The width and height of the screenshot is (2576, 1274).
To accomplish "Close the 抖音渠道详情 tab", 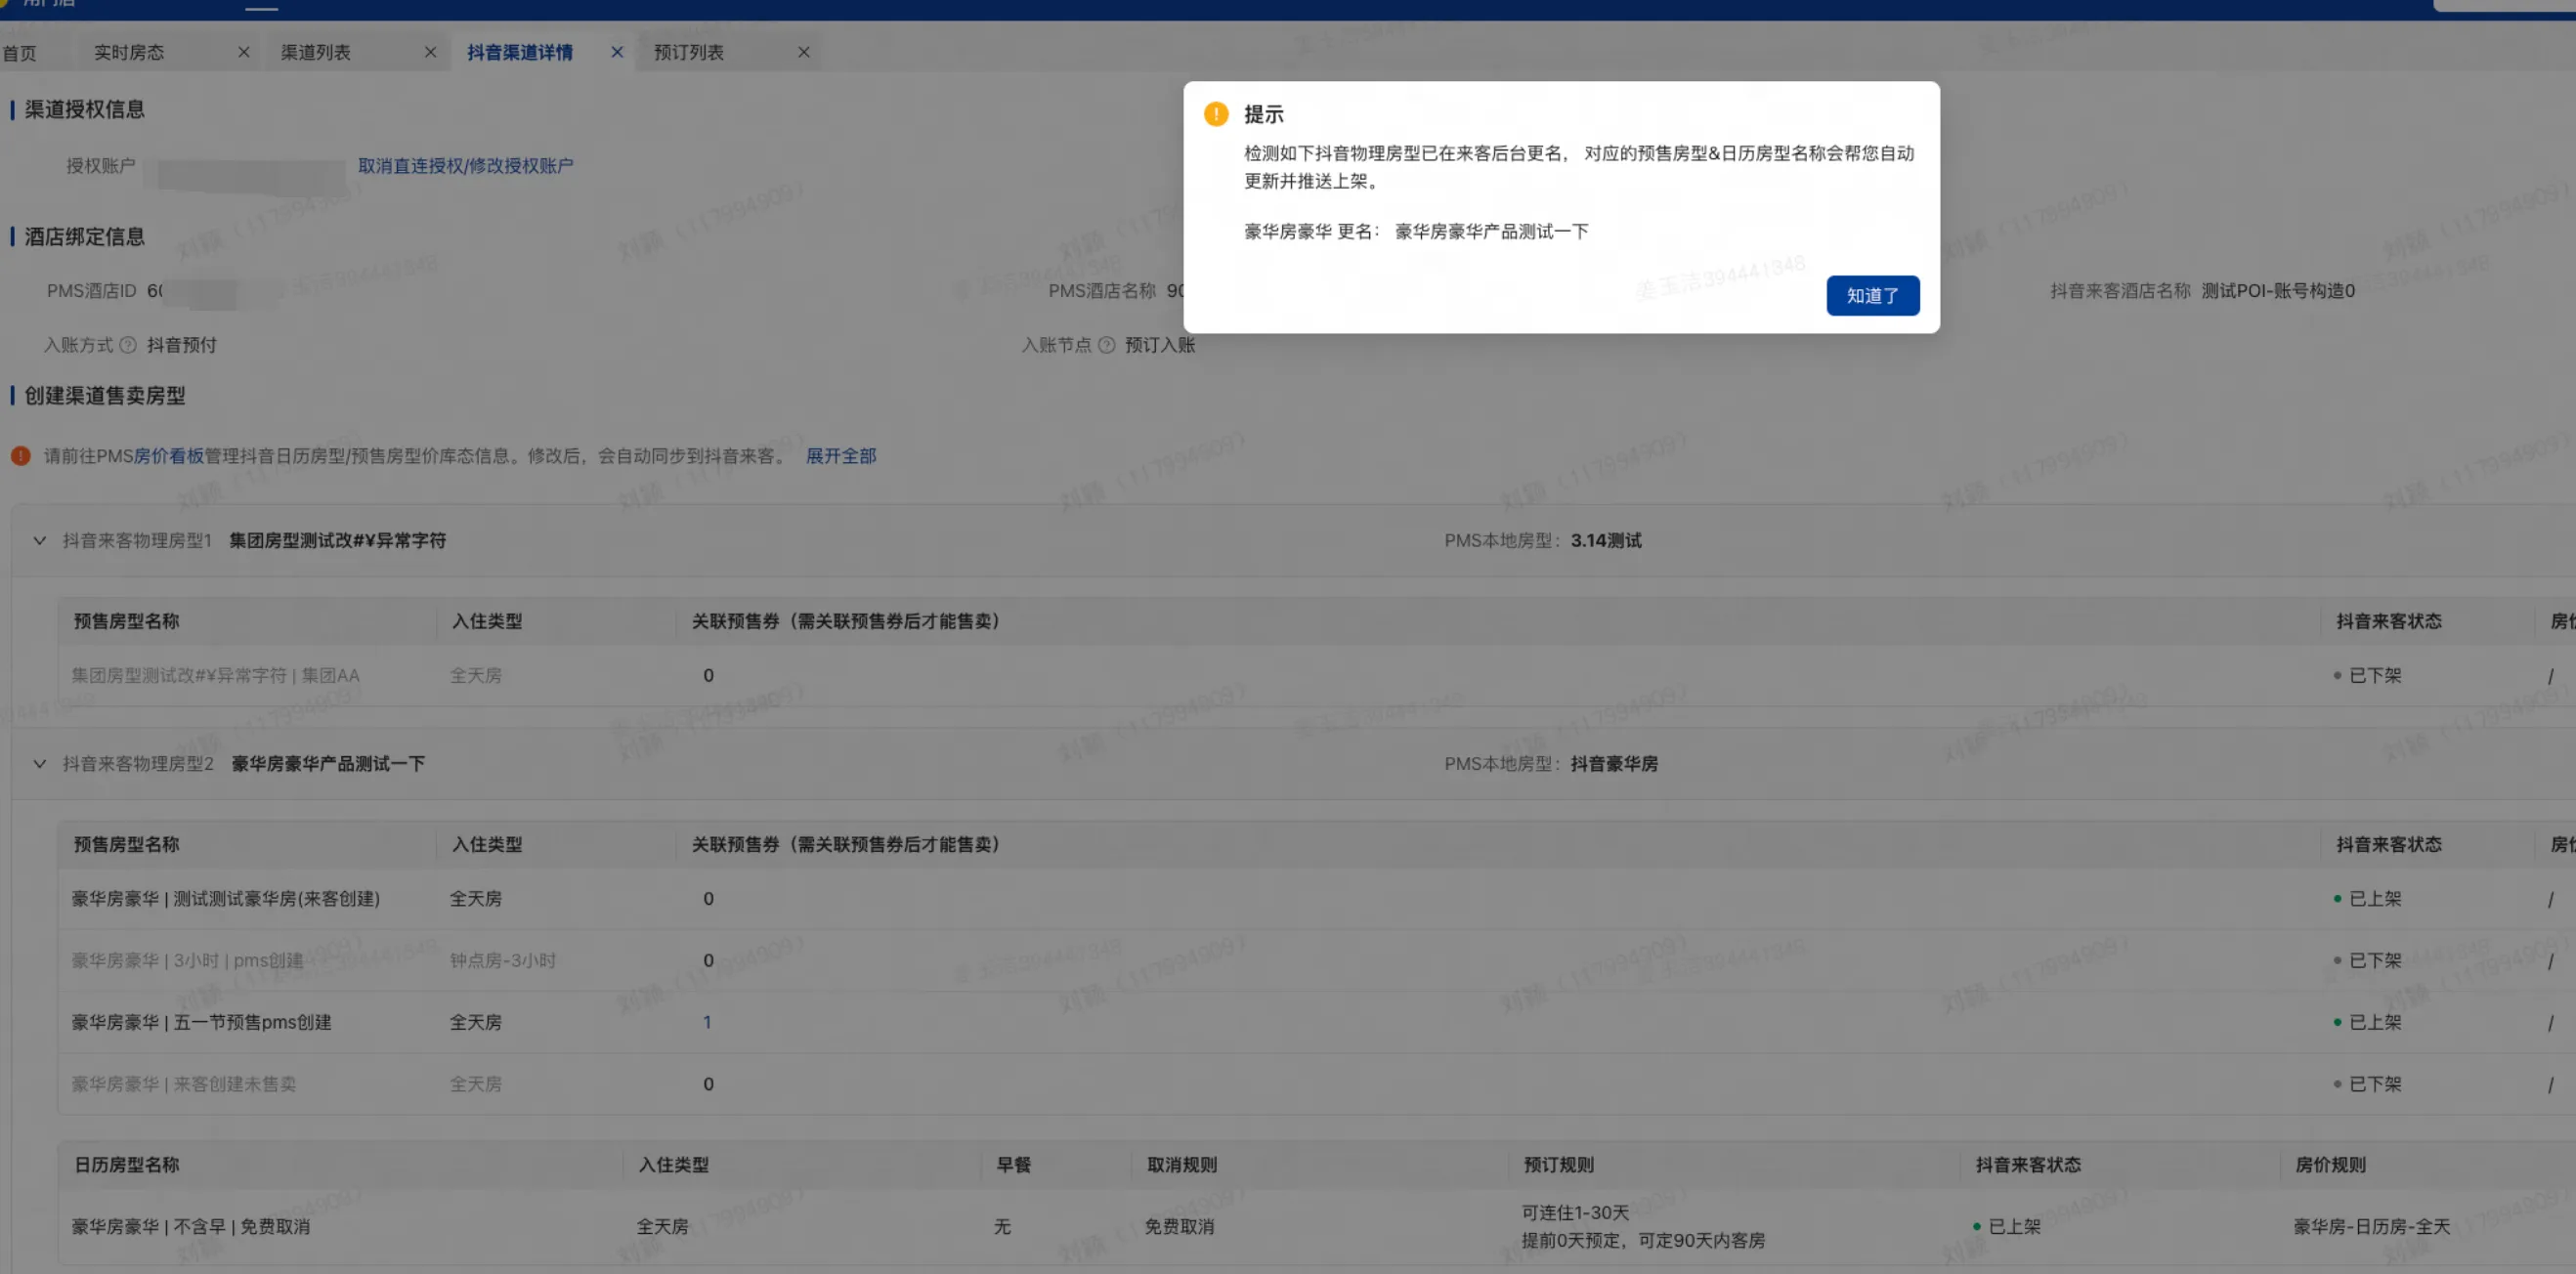I will coord(617,52).
